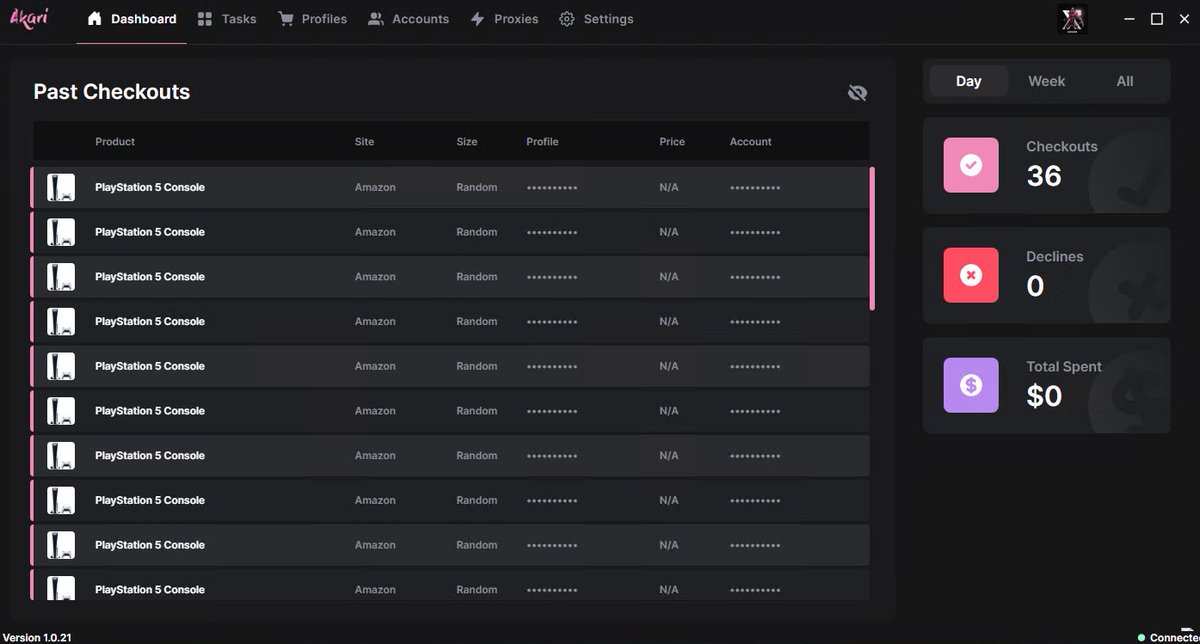The width and height of the screenshot is (1200, 644).
Task: Open the Settings tab
Action: pyautogui.click(x=596, y=19)
